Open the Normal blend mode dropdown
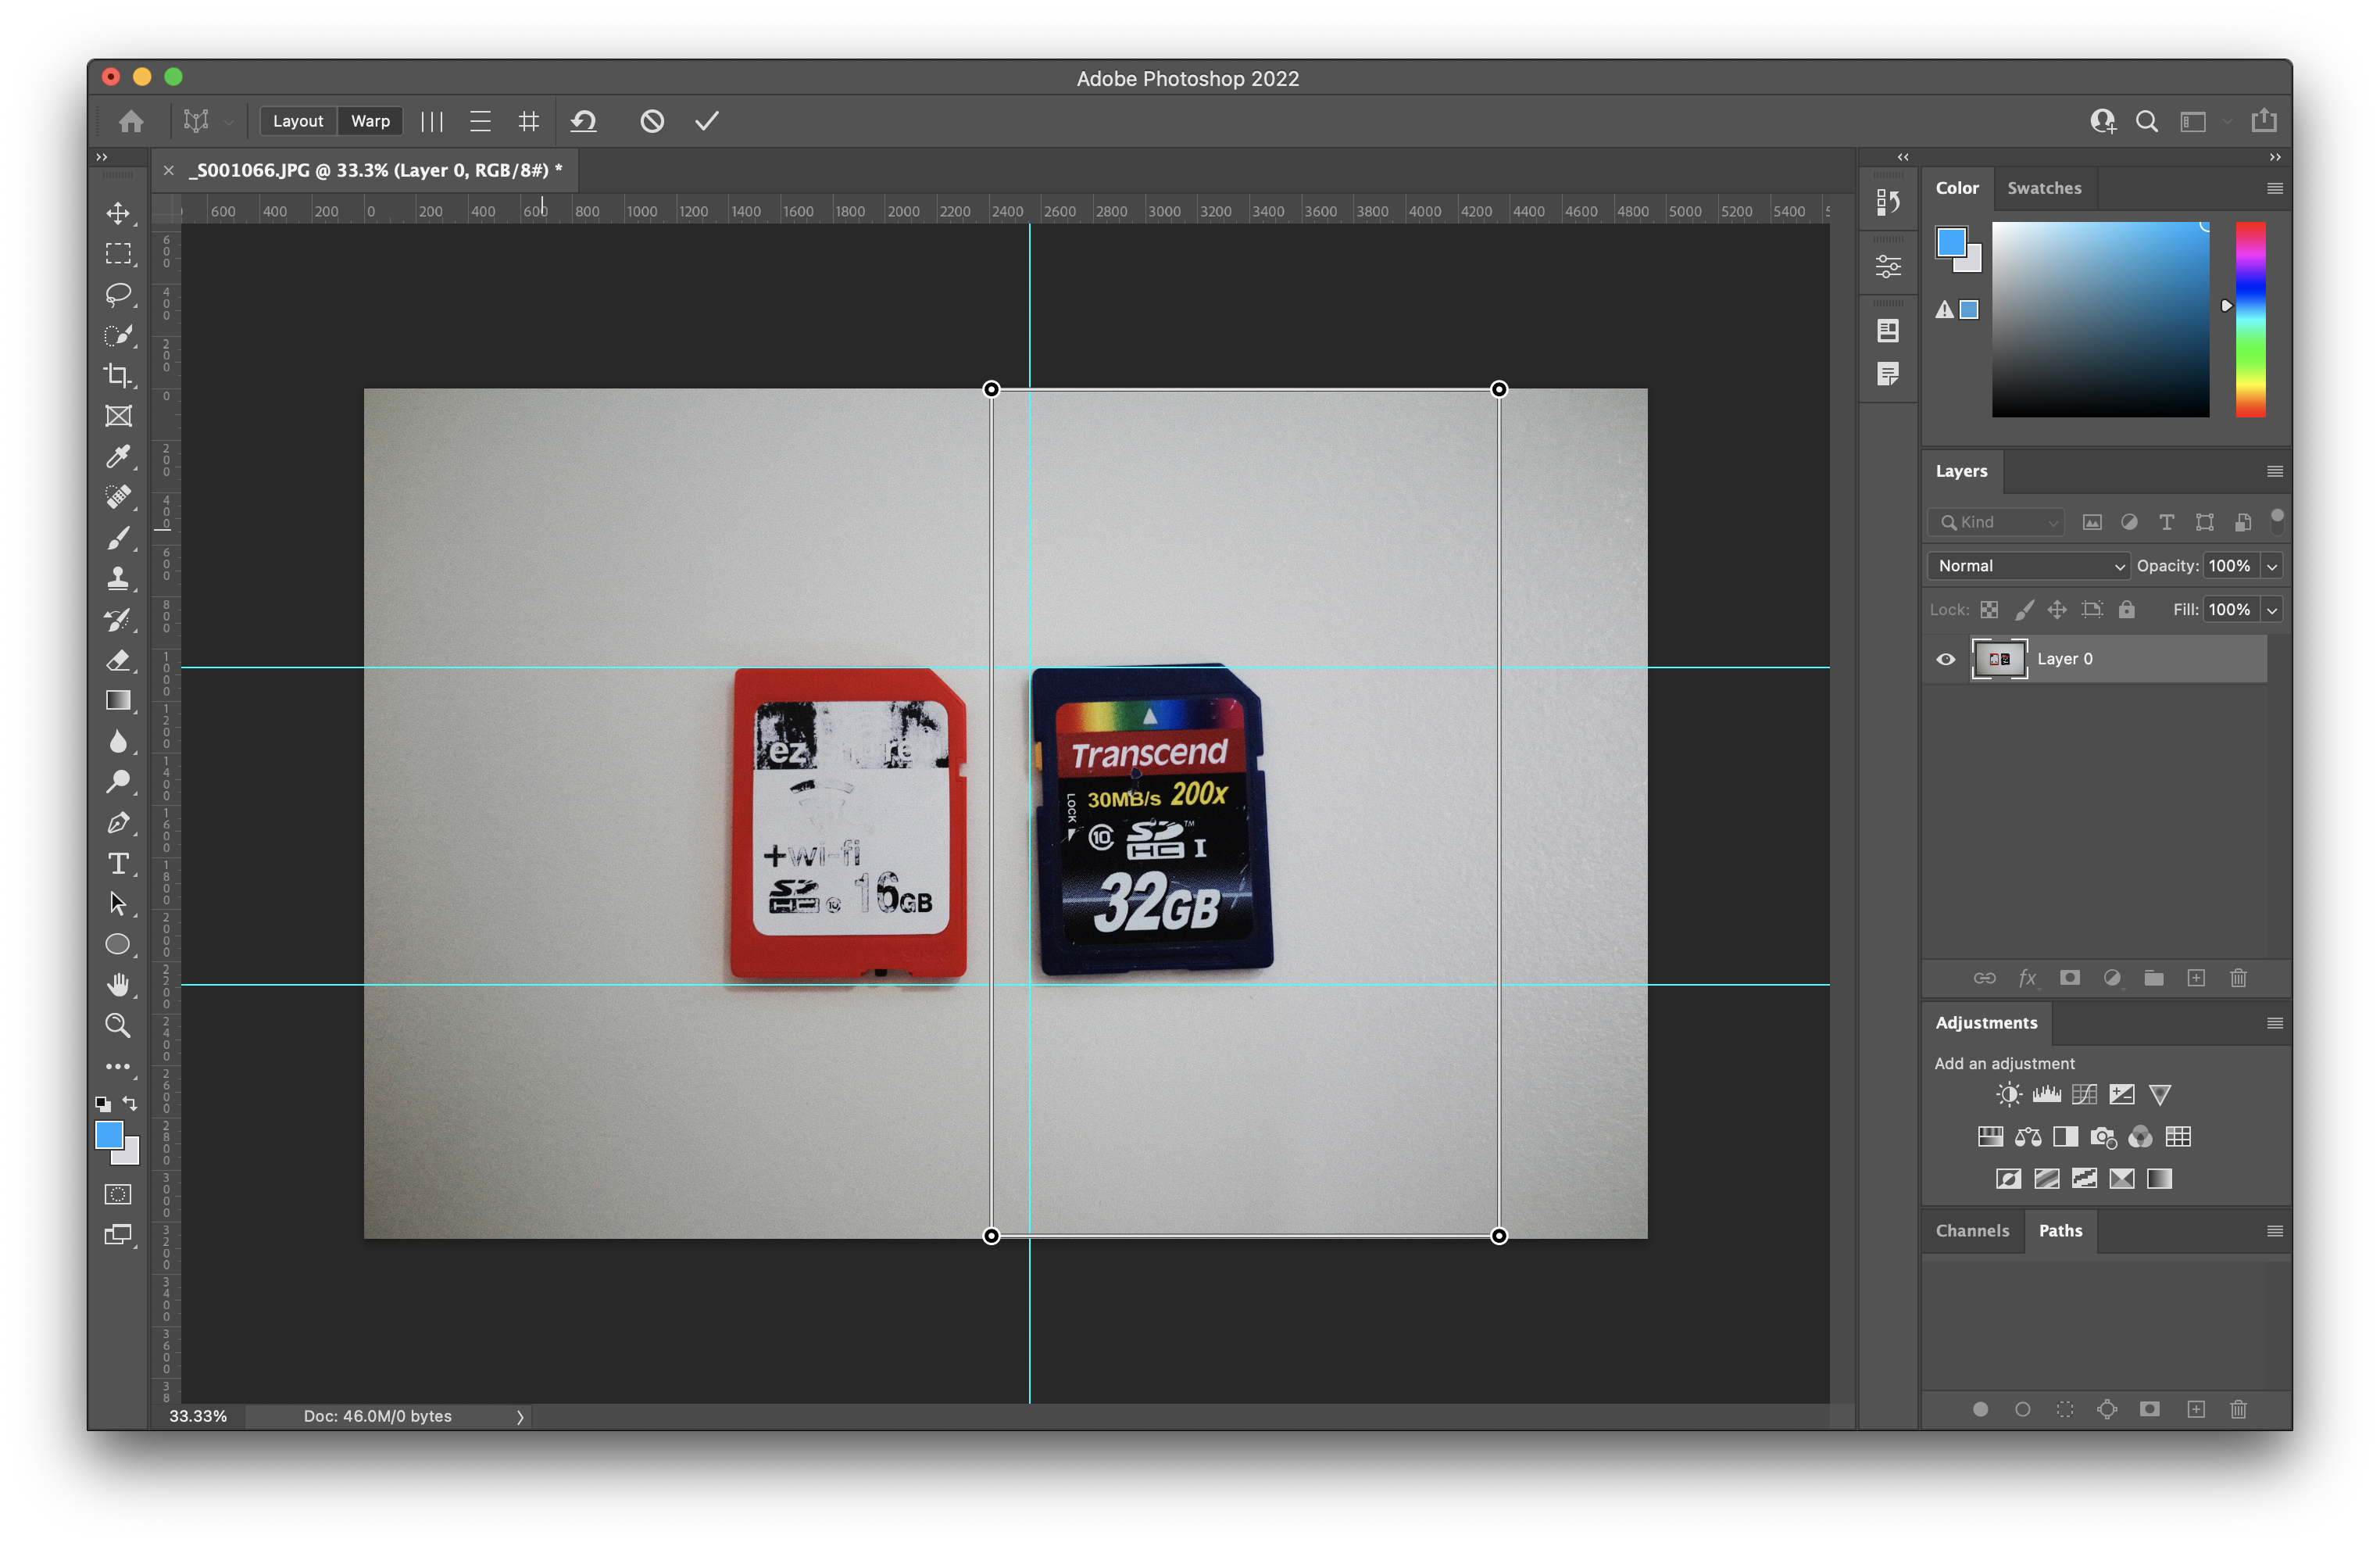Screen dimensions: 2380x1546 pyautogui.click(x=2028, y=566)
